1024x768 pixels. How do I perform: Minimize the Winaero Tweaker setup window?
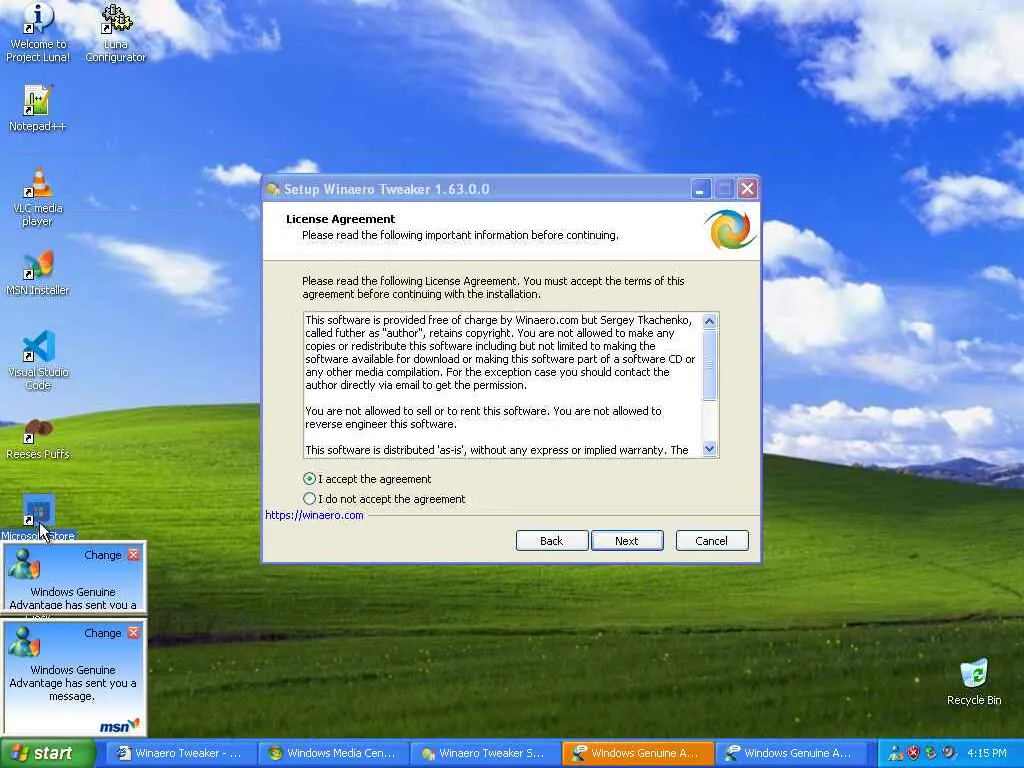pos(700,189)
